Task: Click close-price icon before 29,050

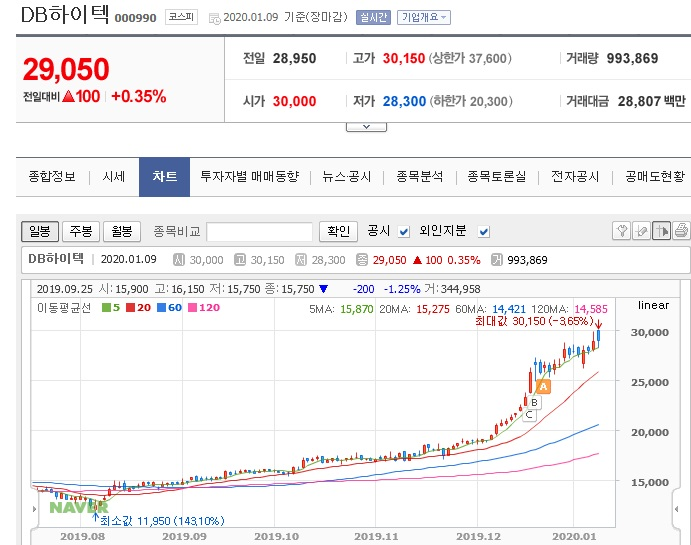Action: 362,260
